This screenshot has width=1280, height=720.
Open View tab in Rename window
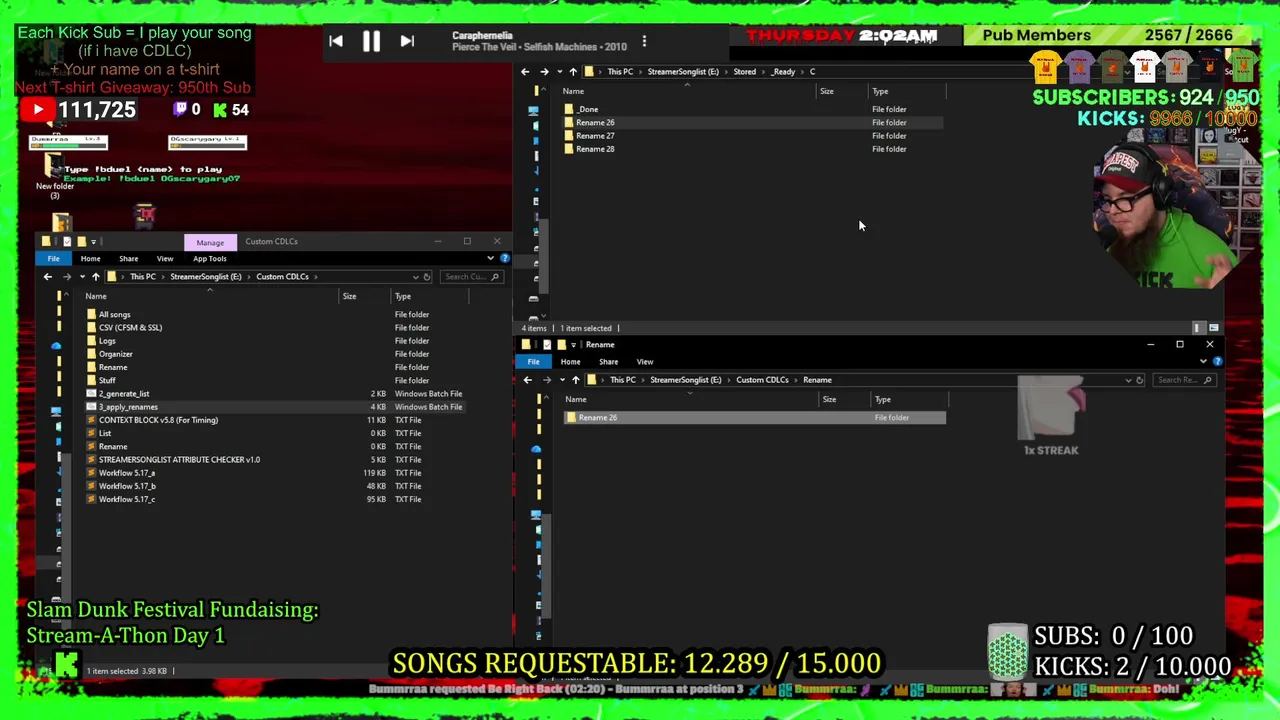coord(645,362)
